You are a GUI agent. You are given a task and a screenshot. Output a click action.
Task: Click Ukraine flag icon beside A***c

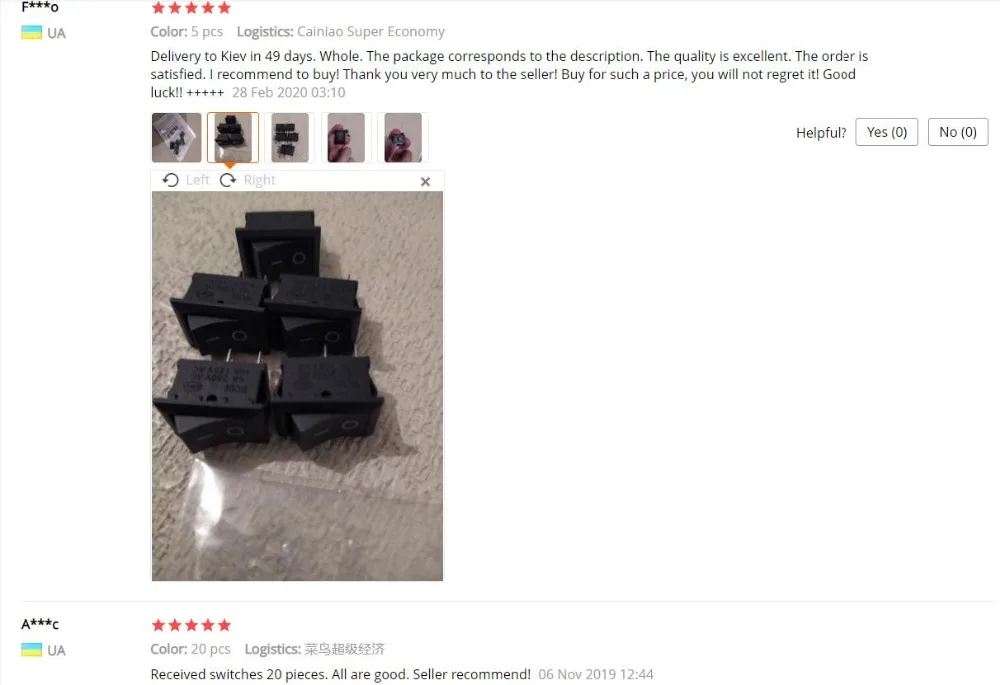31,650
